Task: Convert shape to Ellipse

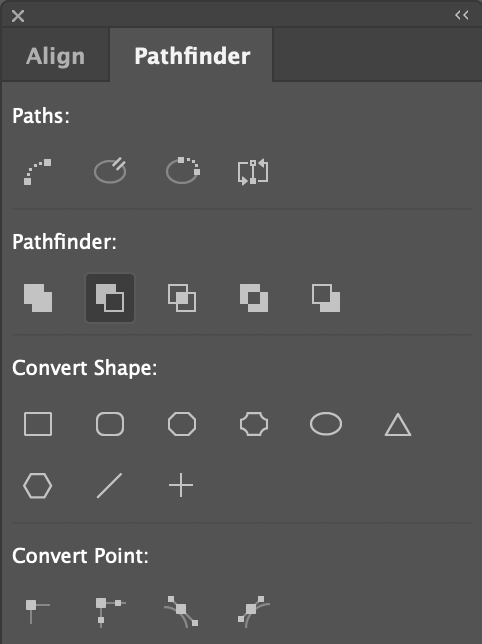Action: click(x=326, y=424)
